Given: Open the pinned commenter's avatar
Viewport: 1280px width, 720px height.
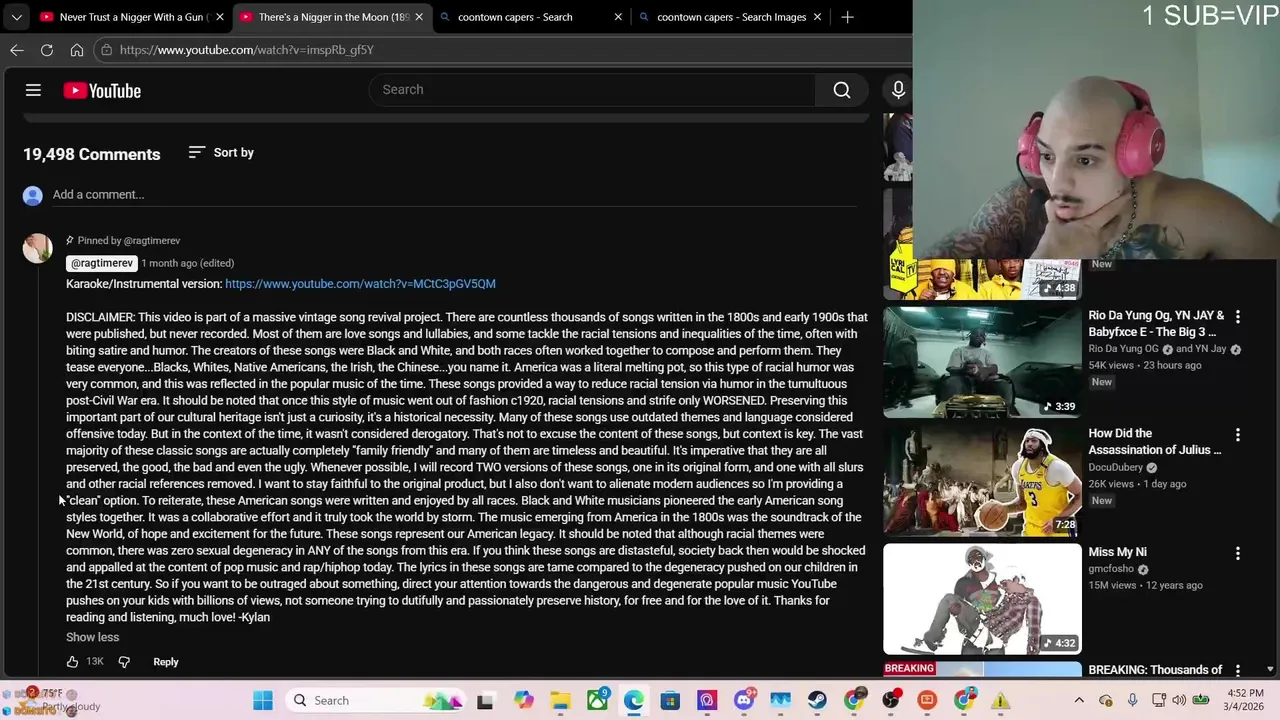Looking at the screenshot, I should [38, 248].
